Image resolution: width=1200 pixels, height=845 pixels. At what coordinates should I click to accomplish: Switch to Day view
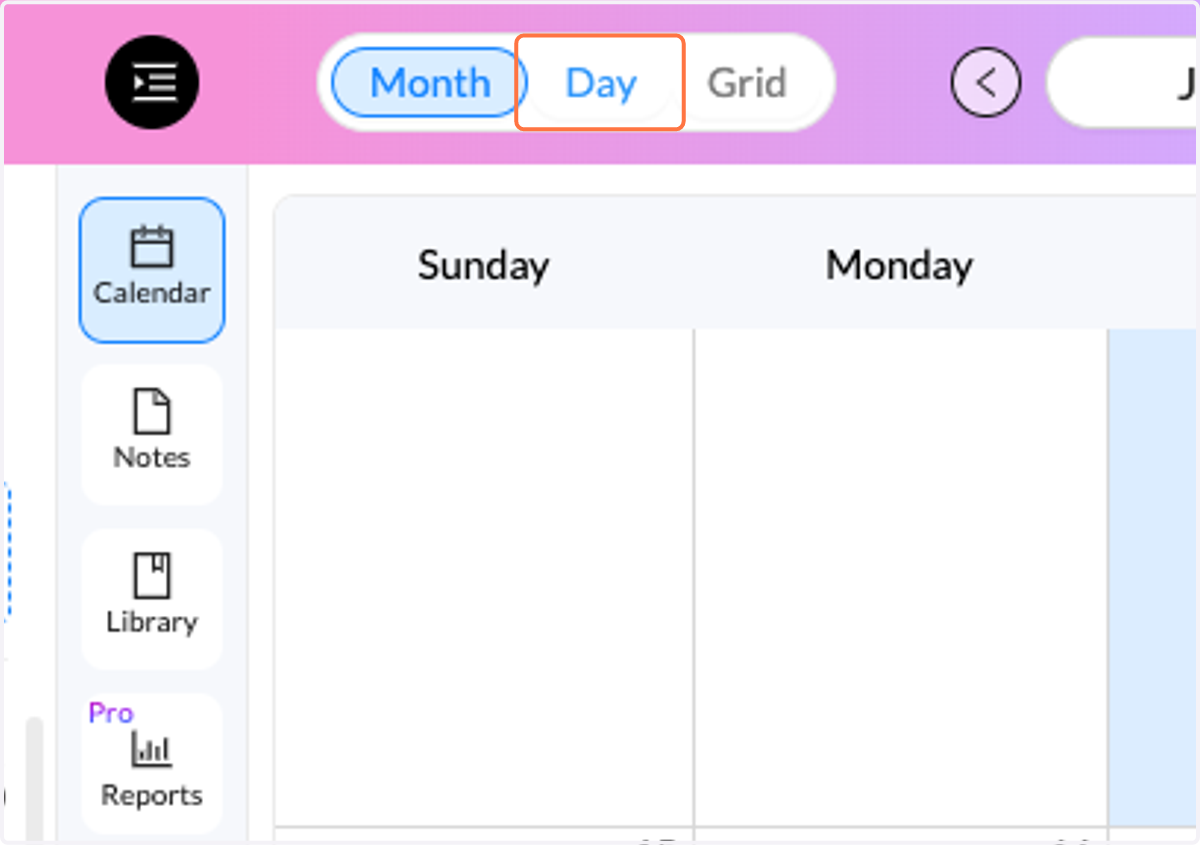pyautogui.click(x=600, y=82)
